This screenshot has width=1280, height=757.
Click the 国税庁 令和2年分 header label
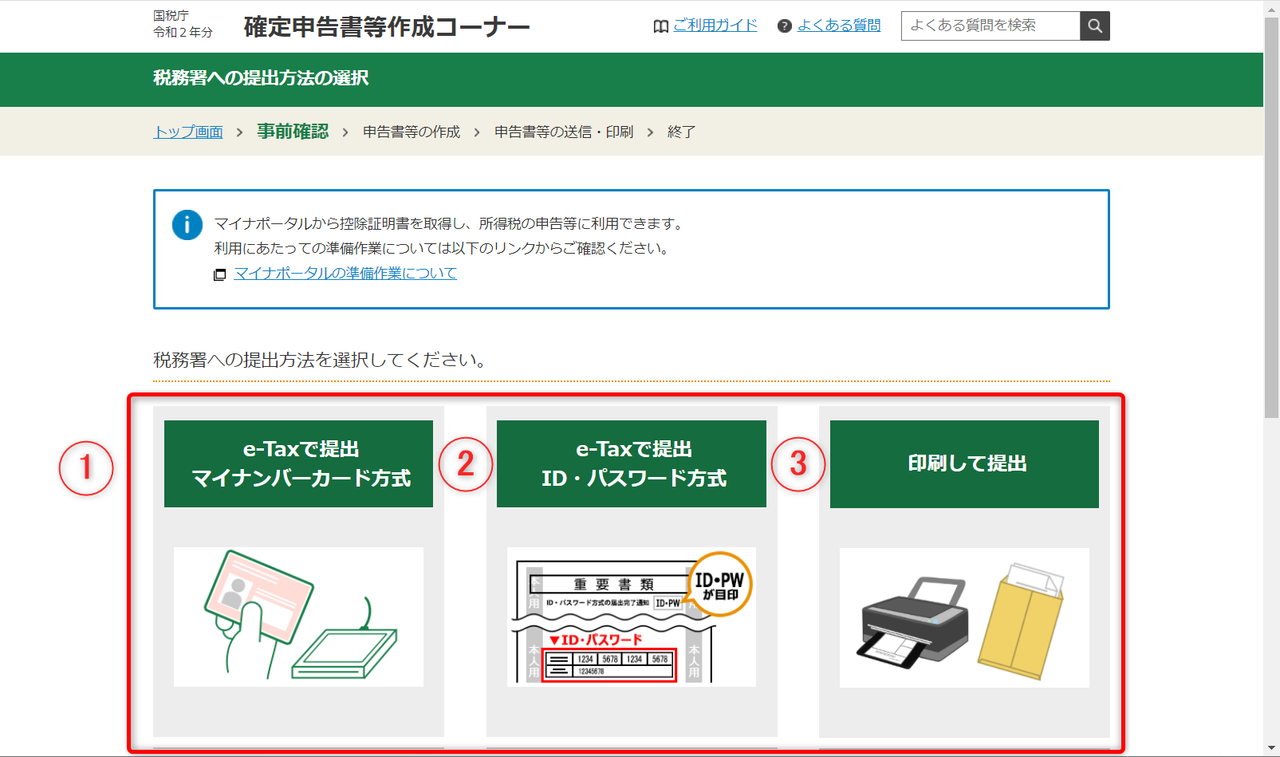pos(183,26)
